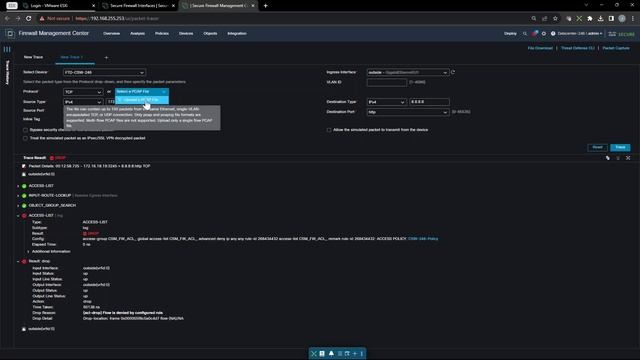Click the Trace button

tap(620, 147)
